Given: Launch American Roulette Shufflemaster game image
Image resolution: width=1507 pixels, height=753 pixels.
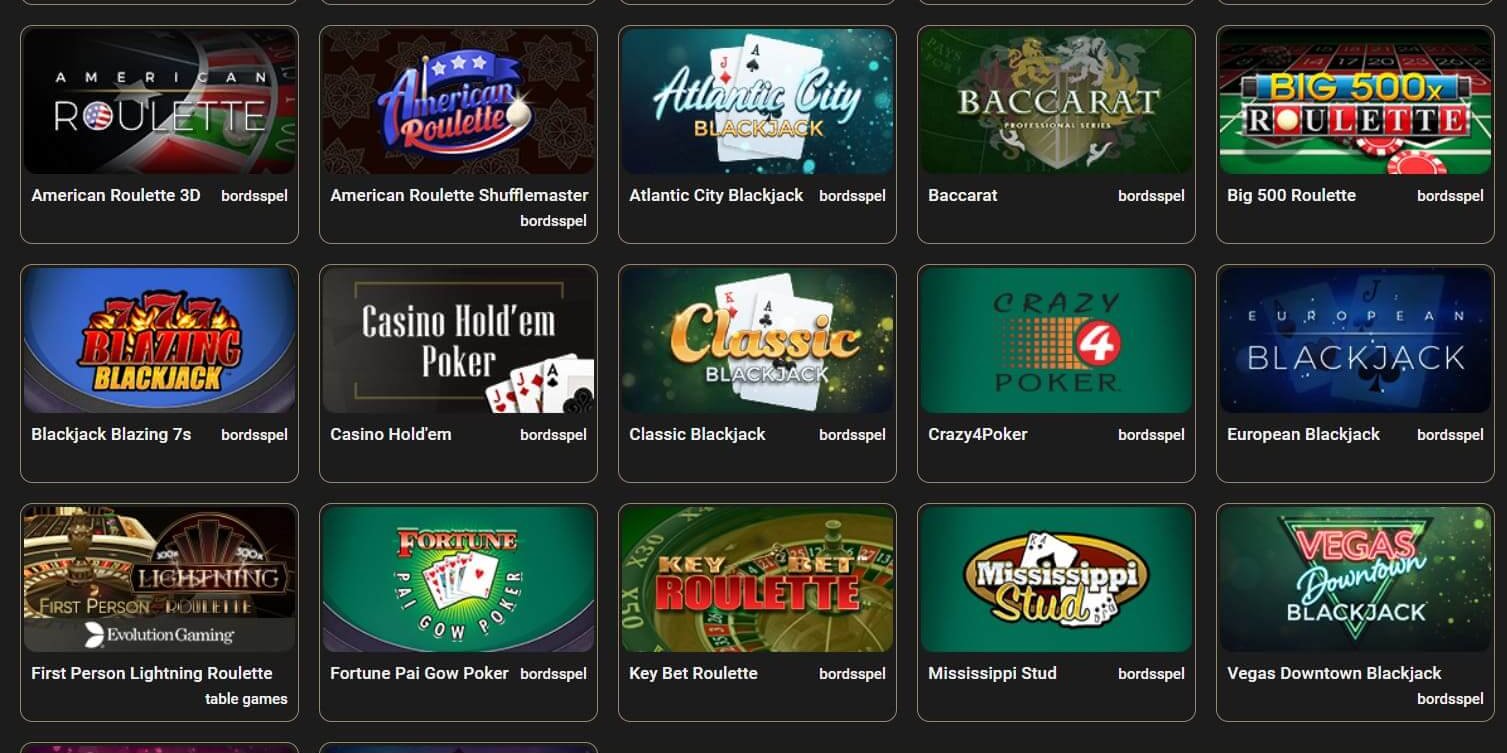Looking at the screenshot, I should (x=458, y=102).
